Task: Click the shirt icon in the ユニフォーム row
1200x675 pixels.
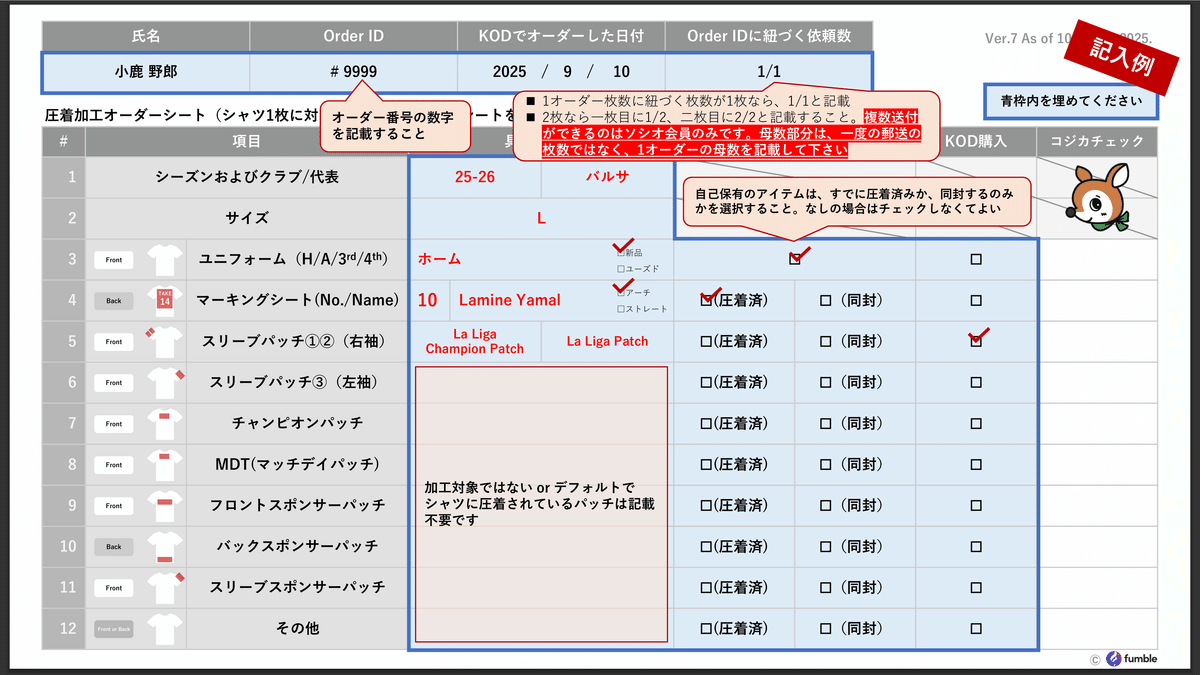Action: (165, 260)
